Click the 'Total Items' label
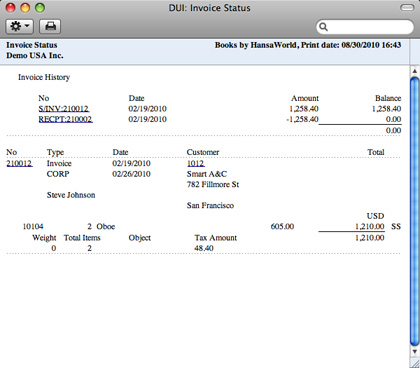The width and height of the screenshot is (420, 368). pos(82,238)
